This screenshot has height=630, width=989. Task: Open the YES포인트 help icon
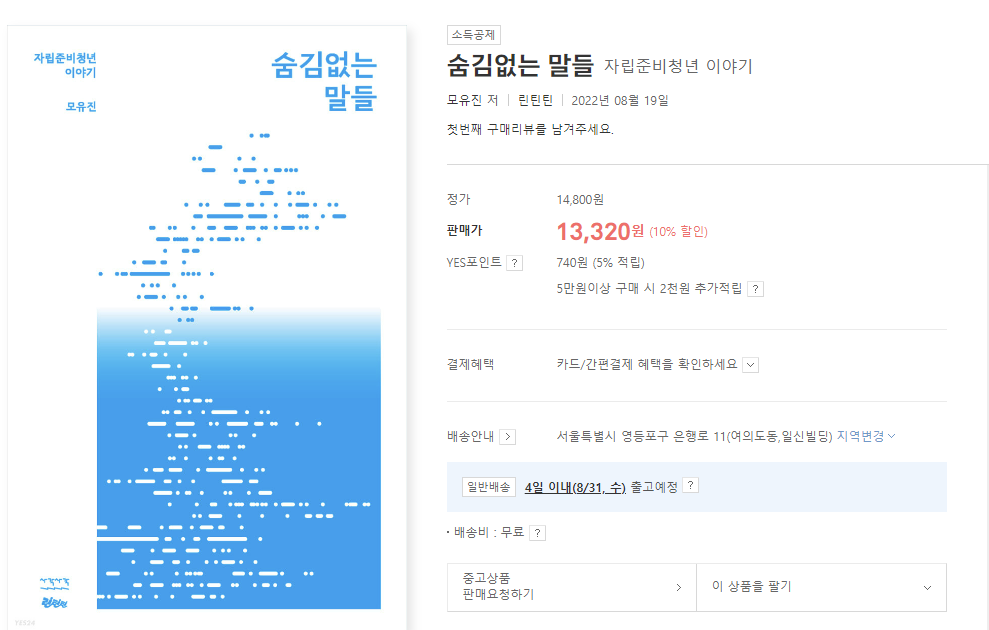coord(514,263)
